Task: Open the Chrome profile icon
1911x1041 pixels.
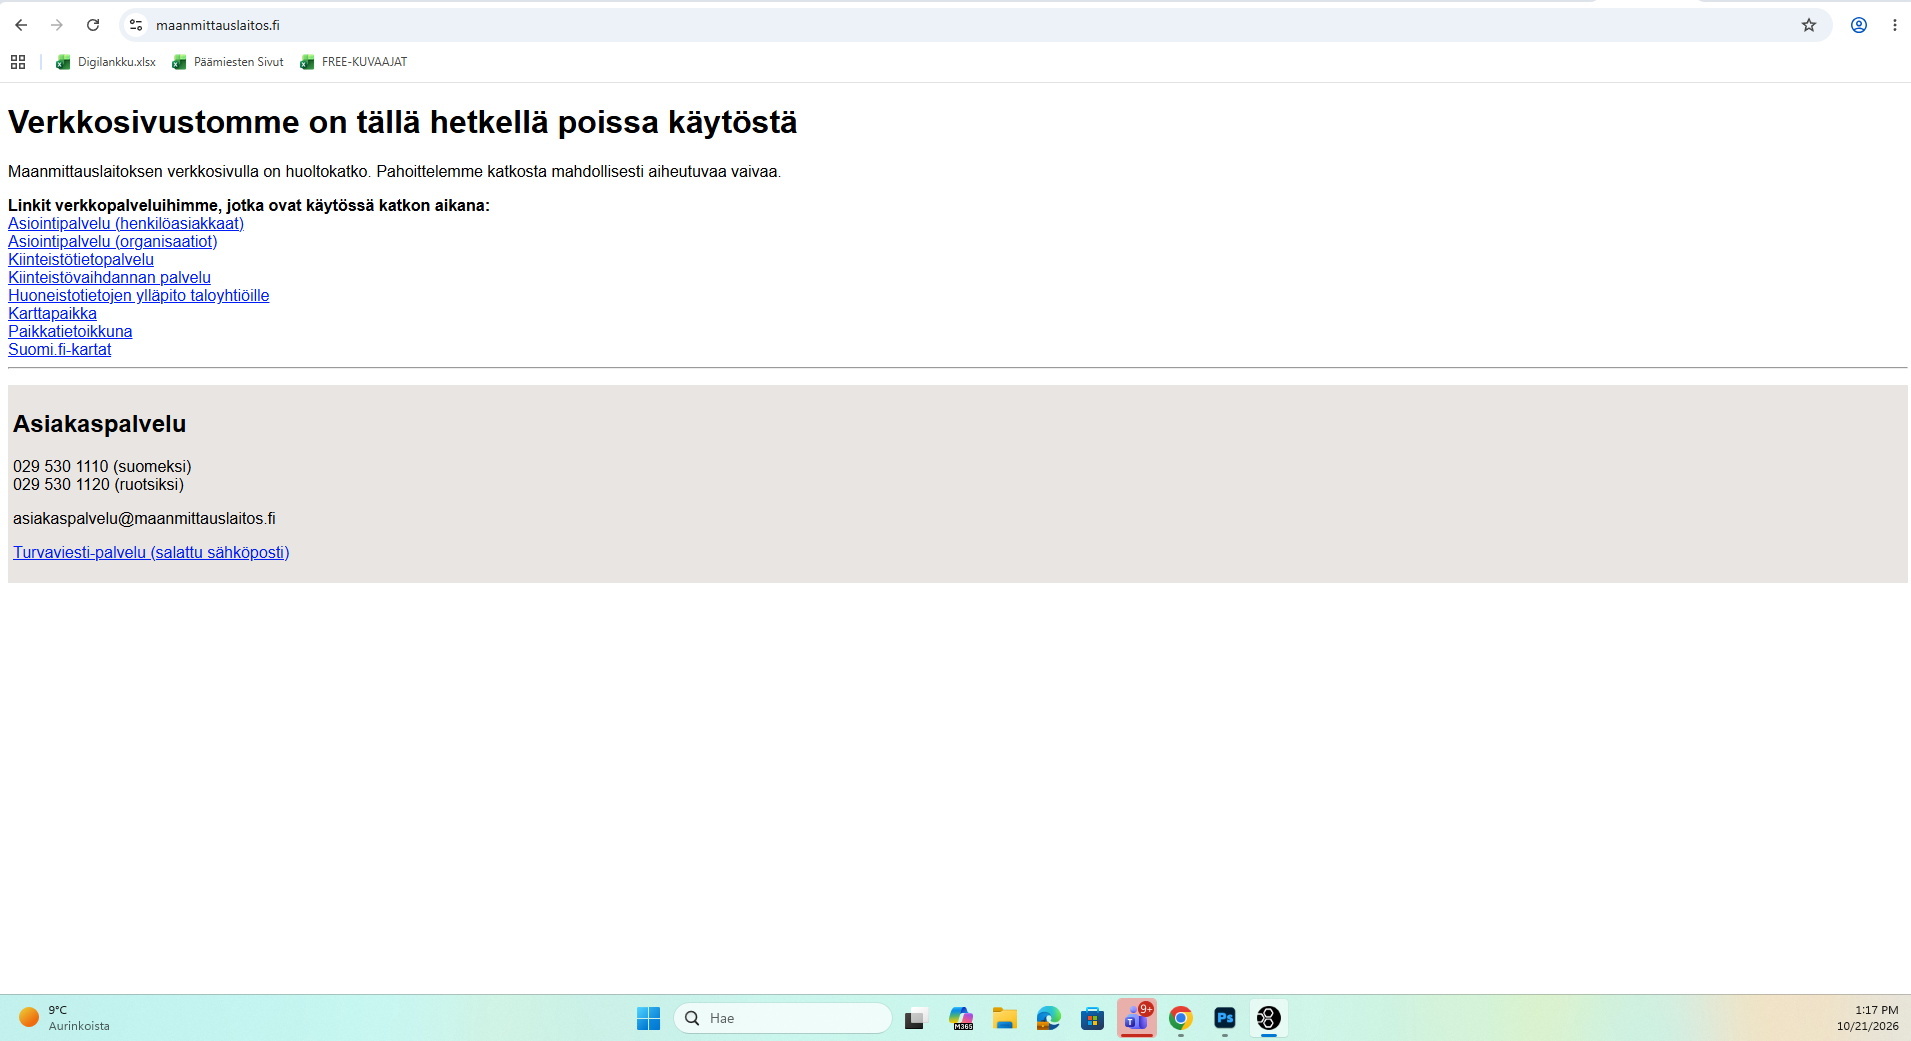Action: pyautogui.click(x=1858, y=25)
